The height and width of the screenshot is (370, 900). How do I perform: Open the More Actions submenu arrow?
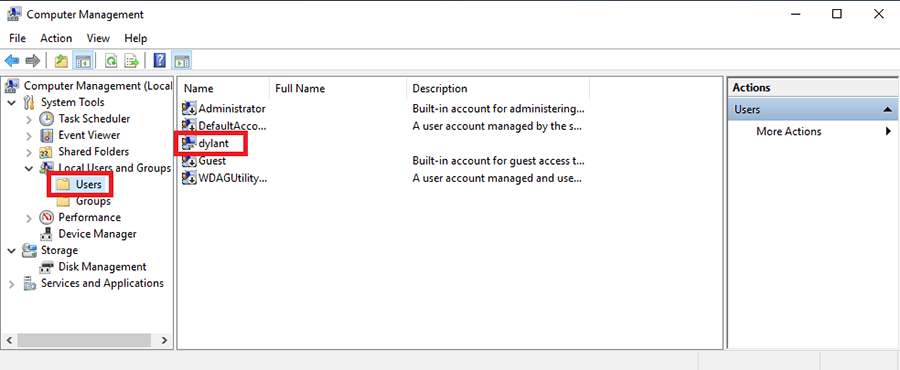tap(889, 131)
